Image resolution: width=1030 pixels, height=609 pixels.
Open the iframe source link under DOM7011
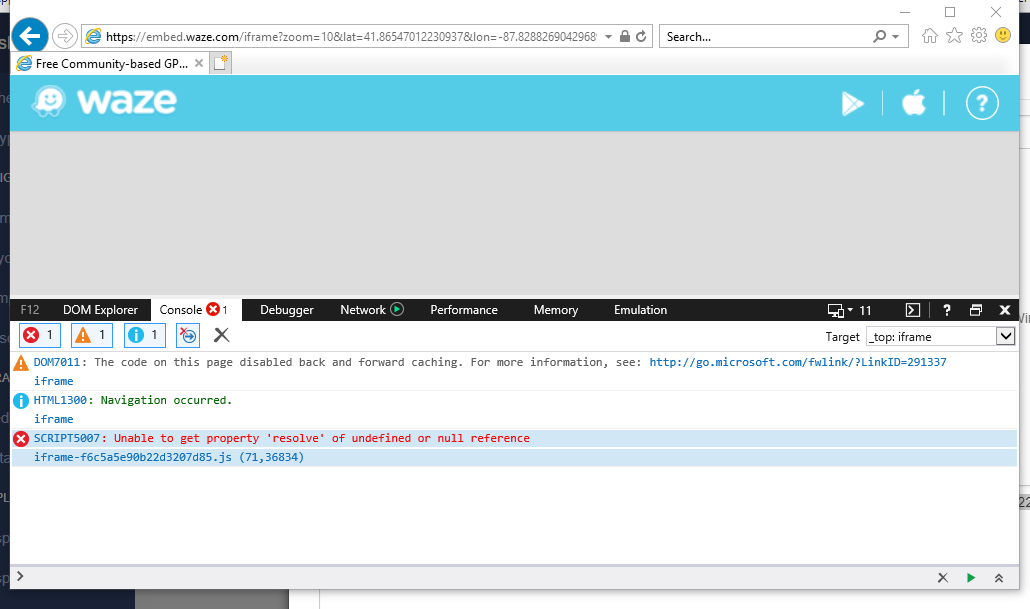point(54,381)
